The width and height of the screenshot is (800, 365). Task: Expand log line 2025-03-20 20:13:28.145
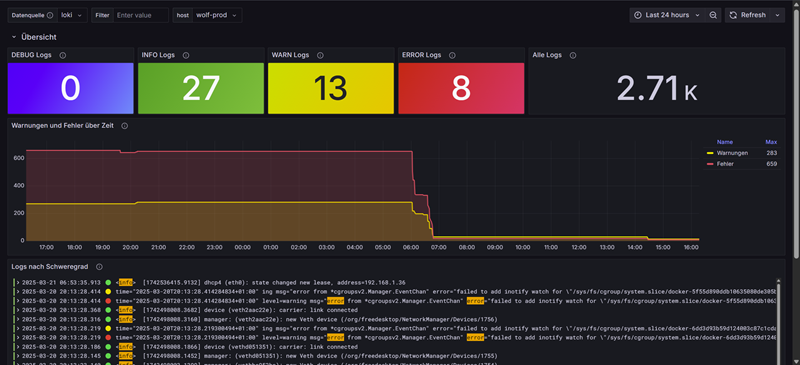point(18,356)
